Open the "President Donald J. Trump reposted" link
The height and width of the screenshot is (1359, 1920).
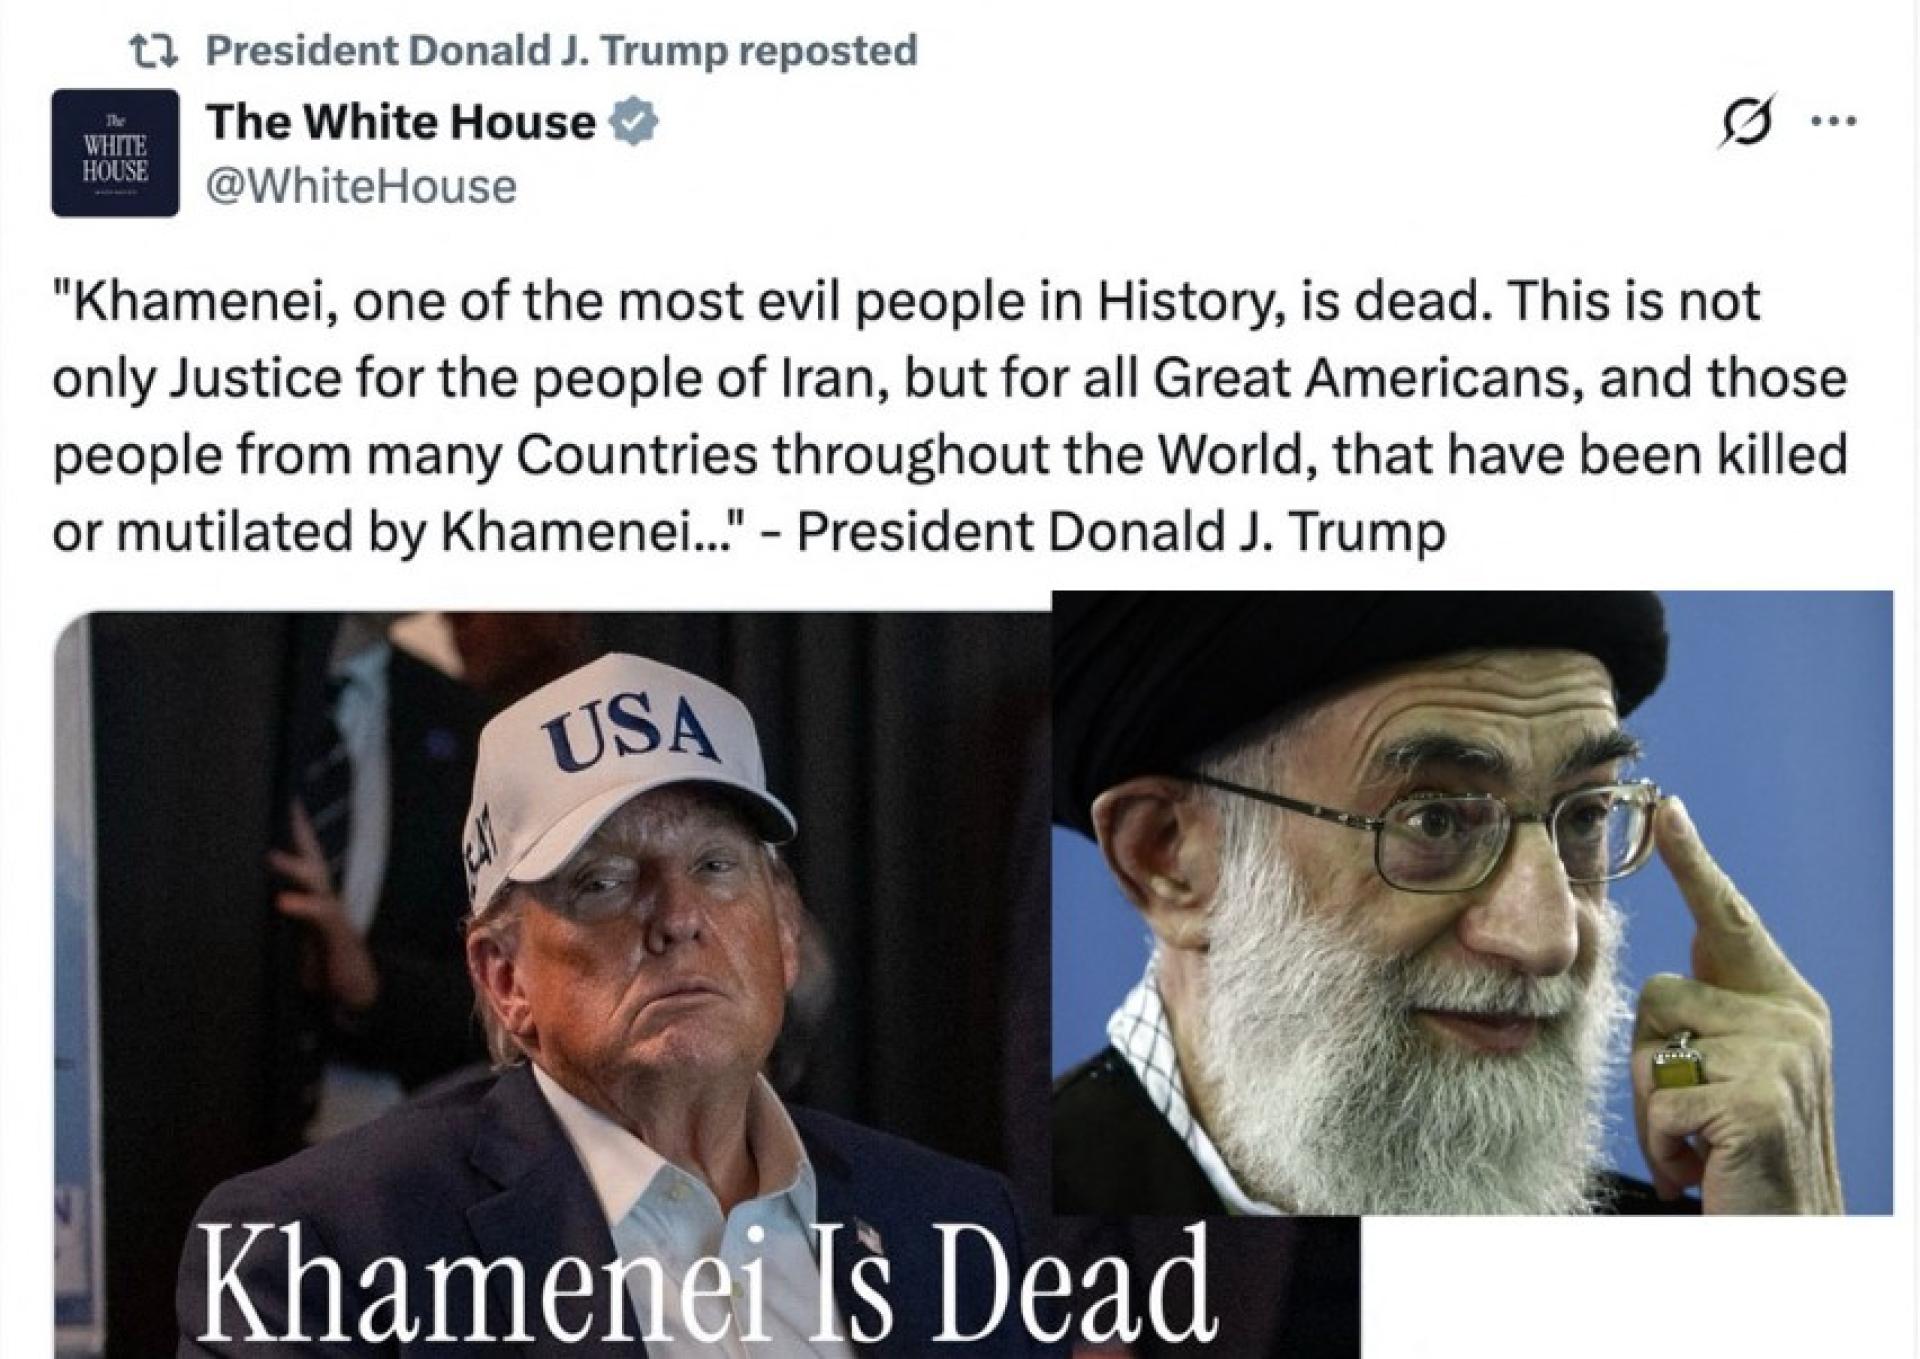click(x=561, y=50)
